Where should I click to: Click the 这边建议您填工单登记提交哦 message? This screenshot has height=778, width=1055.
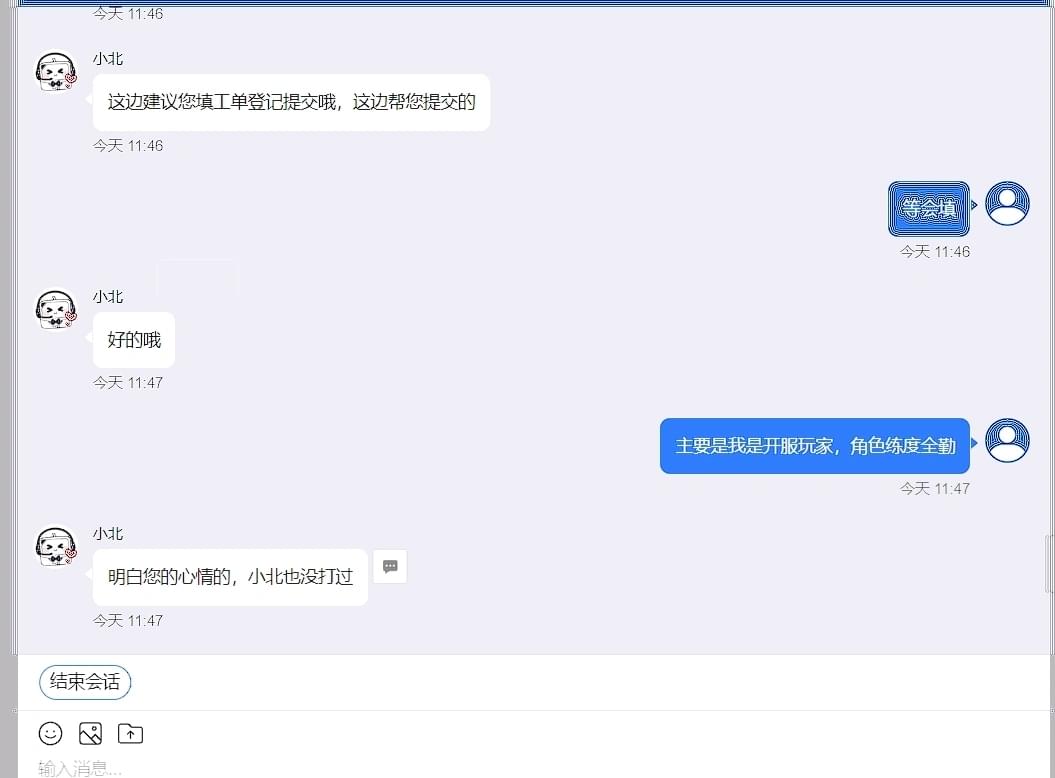click(x=291, y=102)
